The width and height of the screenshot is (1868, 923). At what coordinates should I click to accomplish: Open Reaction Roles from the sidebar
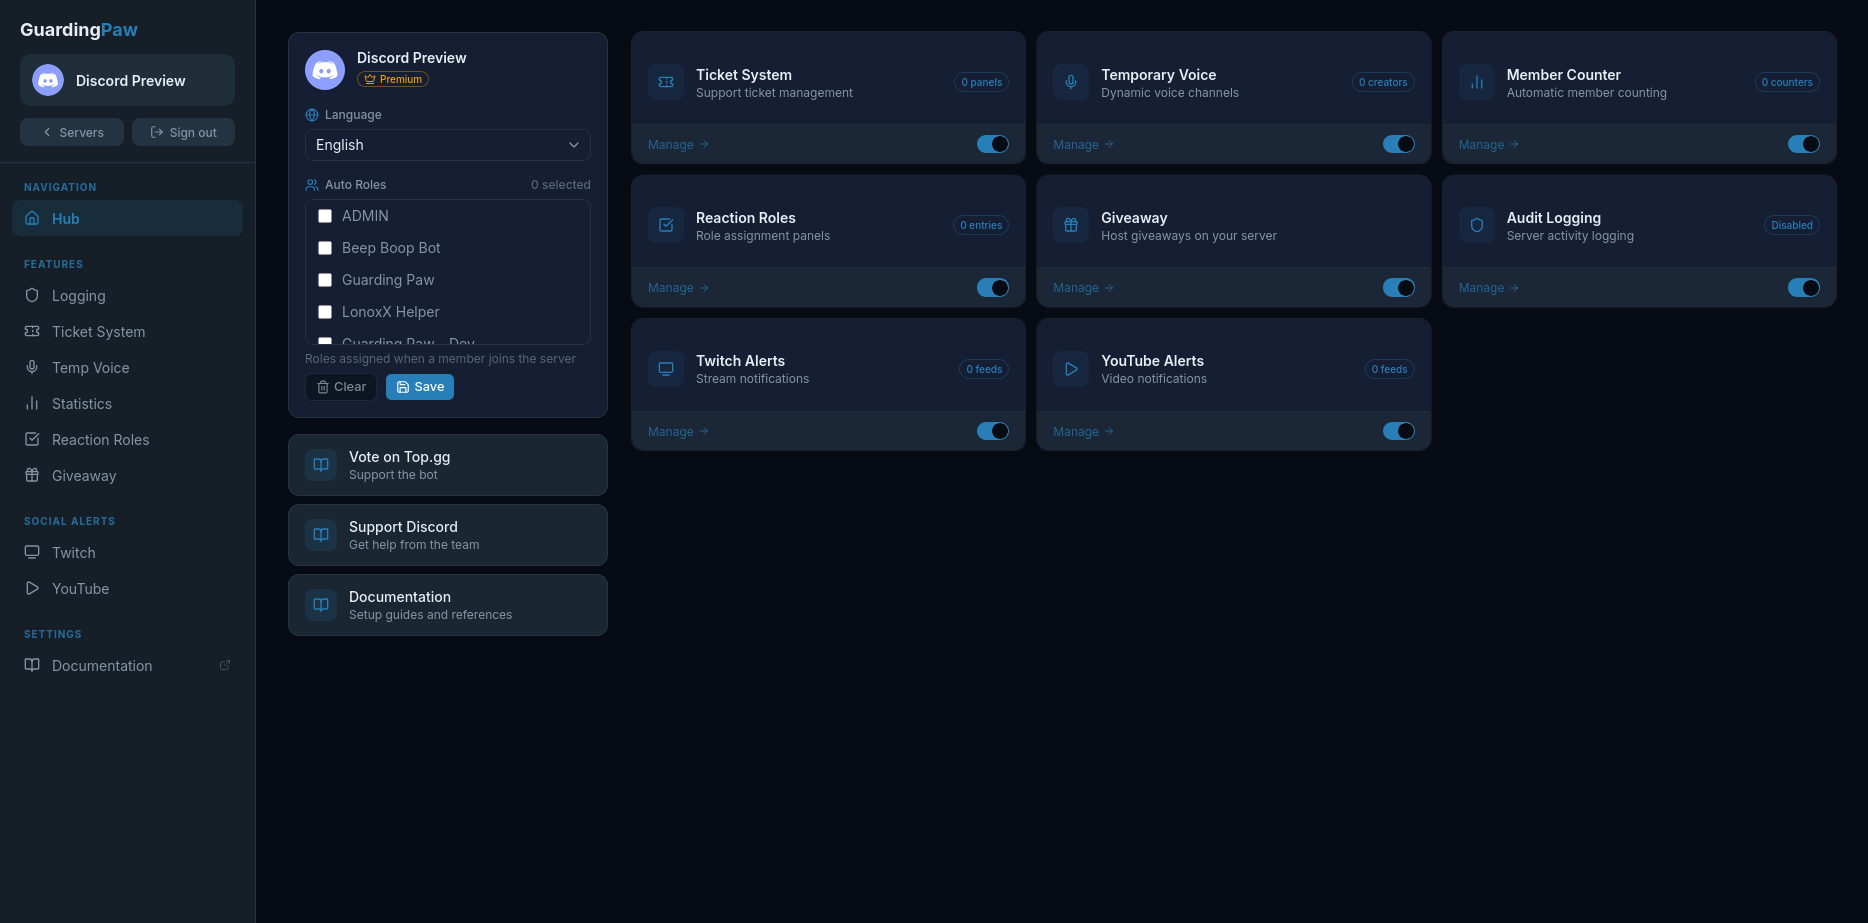tap(127, 439)
